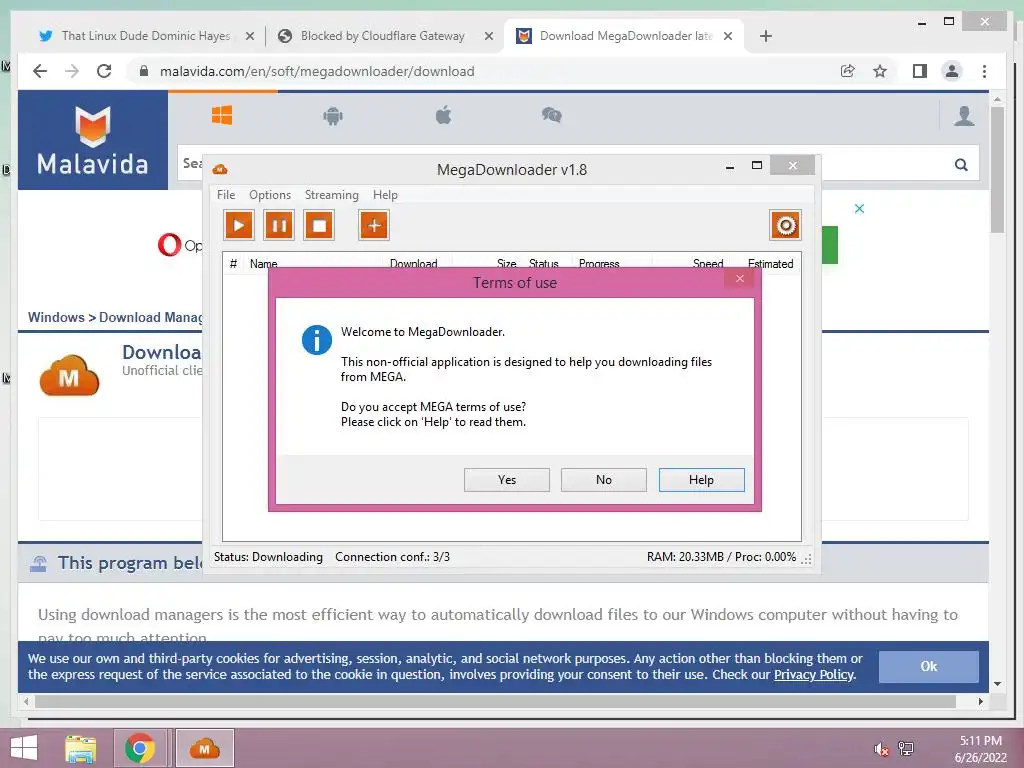Image resolution: width=1024 pixels, height=768 pixels.
Task: Open the Privacy Policy link
Action: coord(814,675)
